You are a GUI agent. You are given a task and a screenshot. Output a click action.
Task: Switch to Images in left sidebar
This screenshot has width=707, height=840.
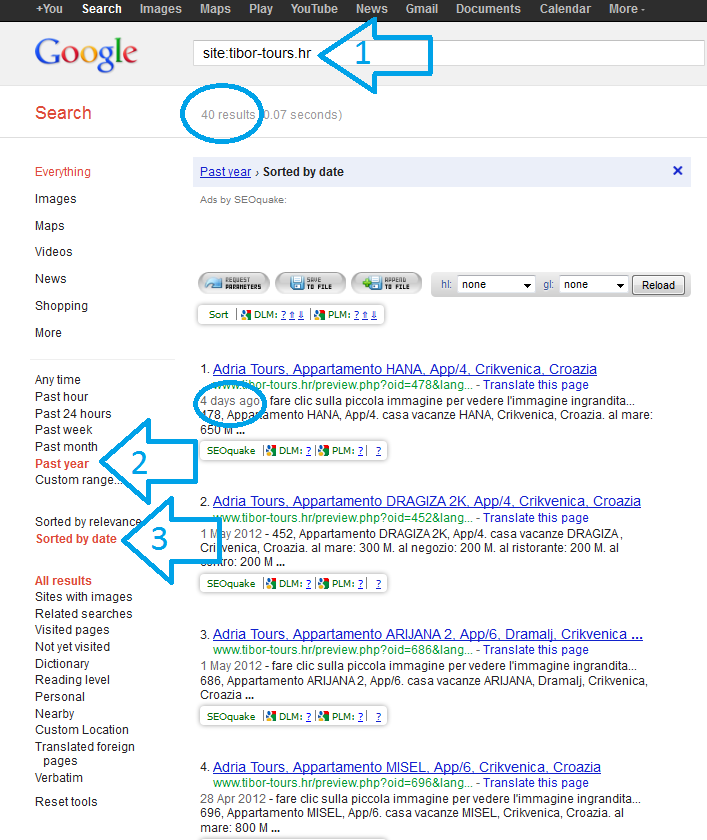click(55, 199)
